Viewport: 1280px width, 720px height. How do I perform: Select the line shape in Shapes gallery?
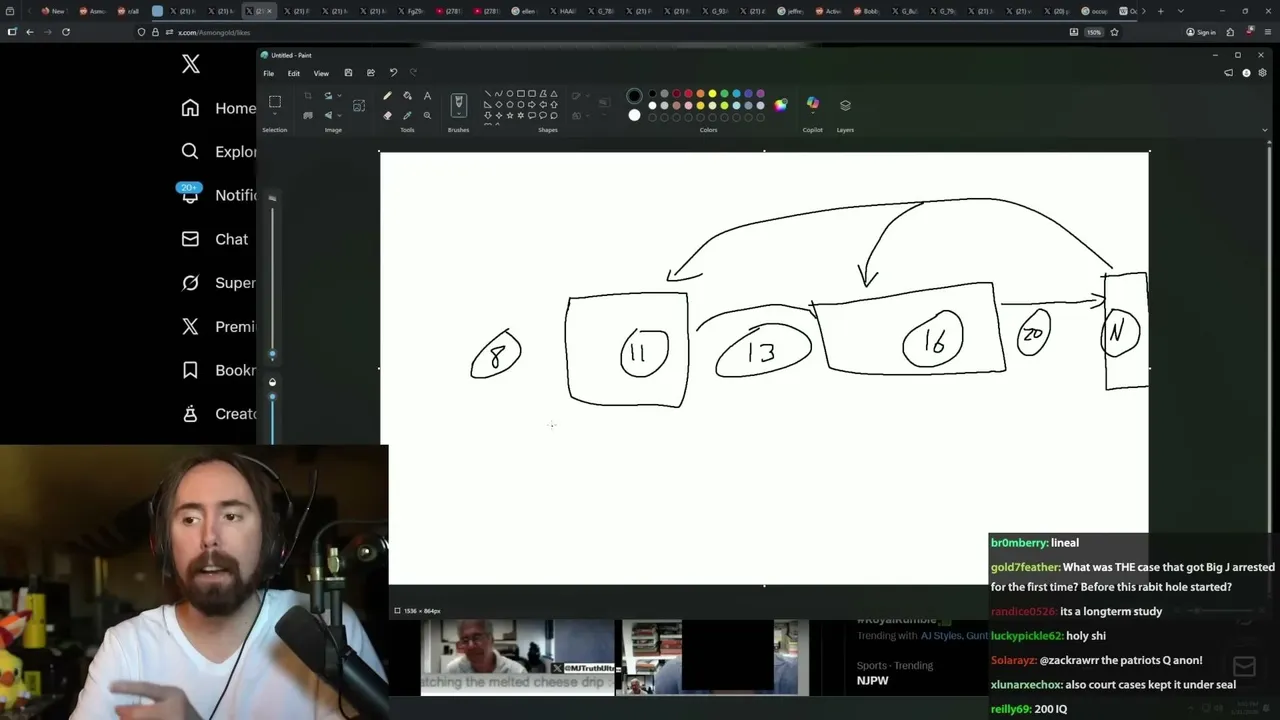488,94
